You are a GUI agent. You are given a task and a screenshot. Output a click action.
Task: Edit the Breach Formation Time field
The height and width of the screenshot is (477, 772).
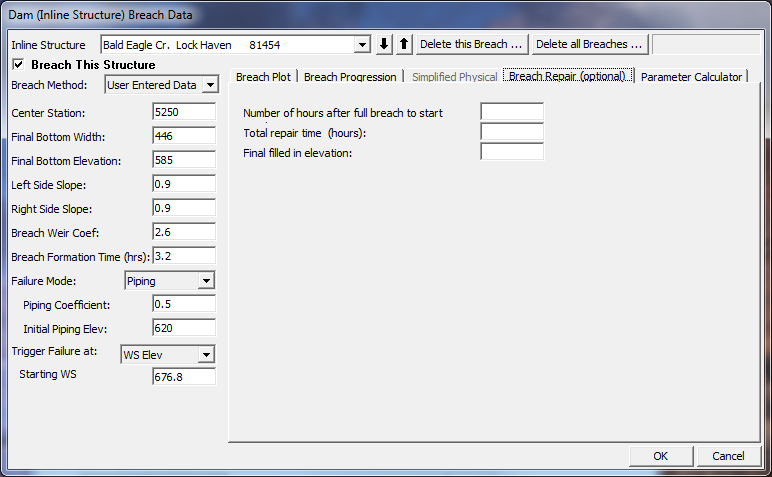click(184, 257)
